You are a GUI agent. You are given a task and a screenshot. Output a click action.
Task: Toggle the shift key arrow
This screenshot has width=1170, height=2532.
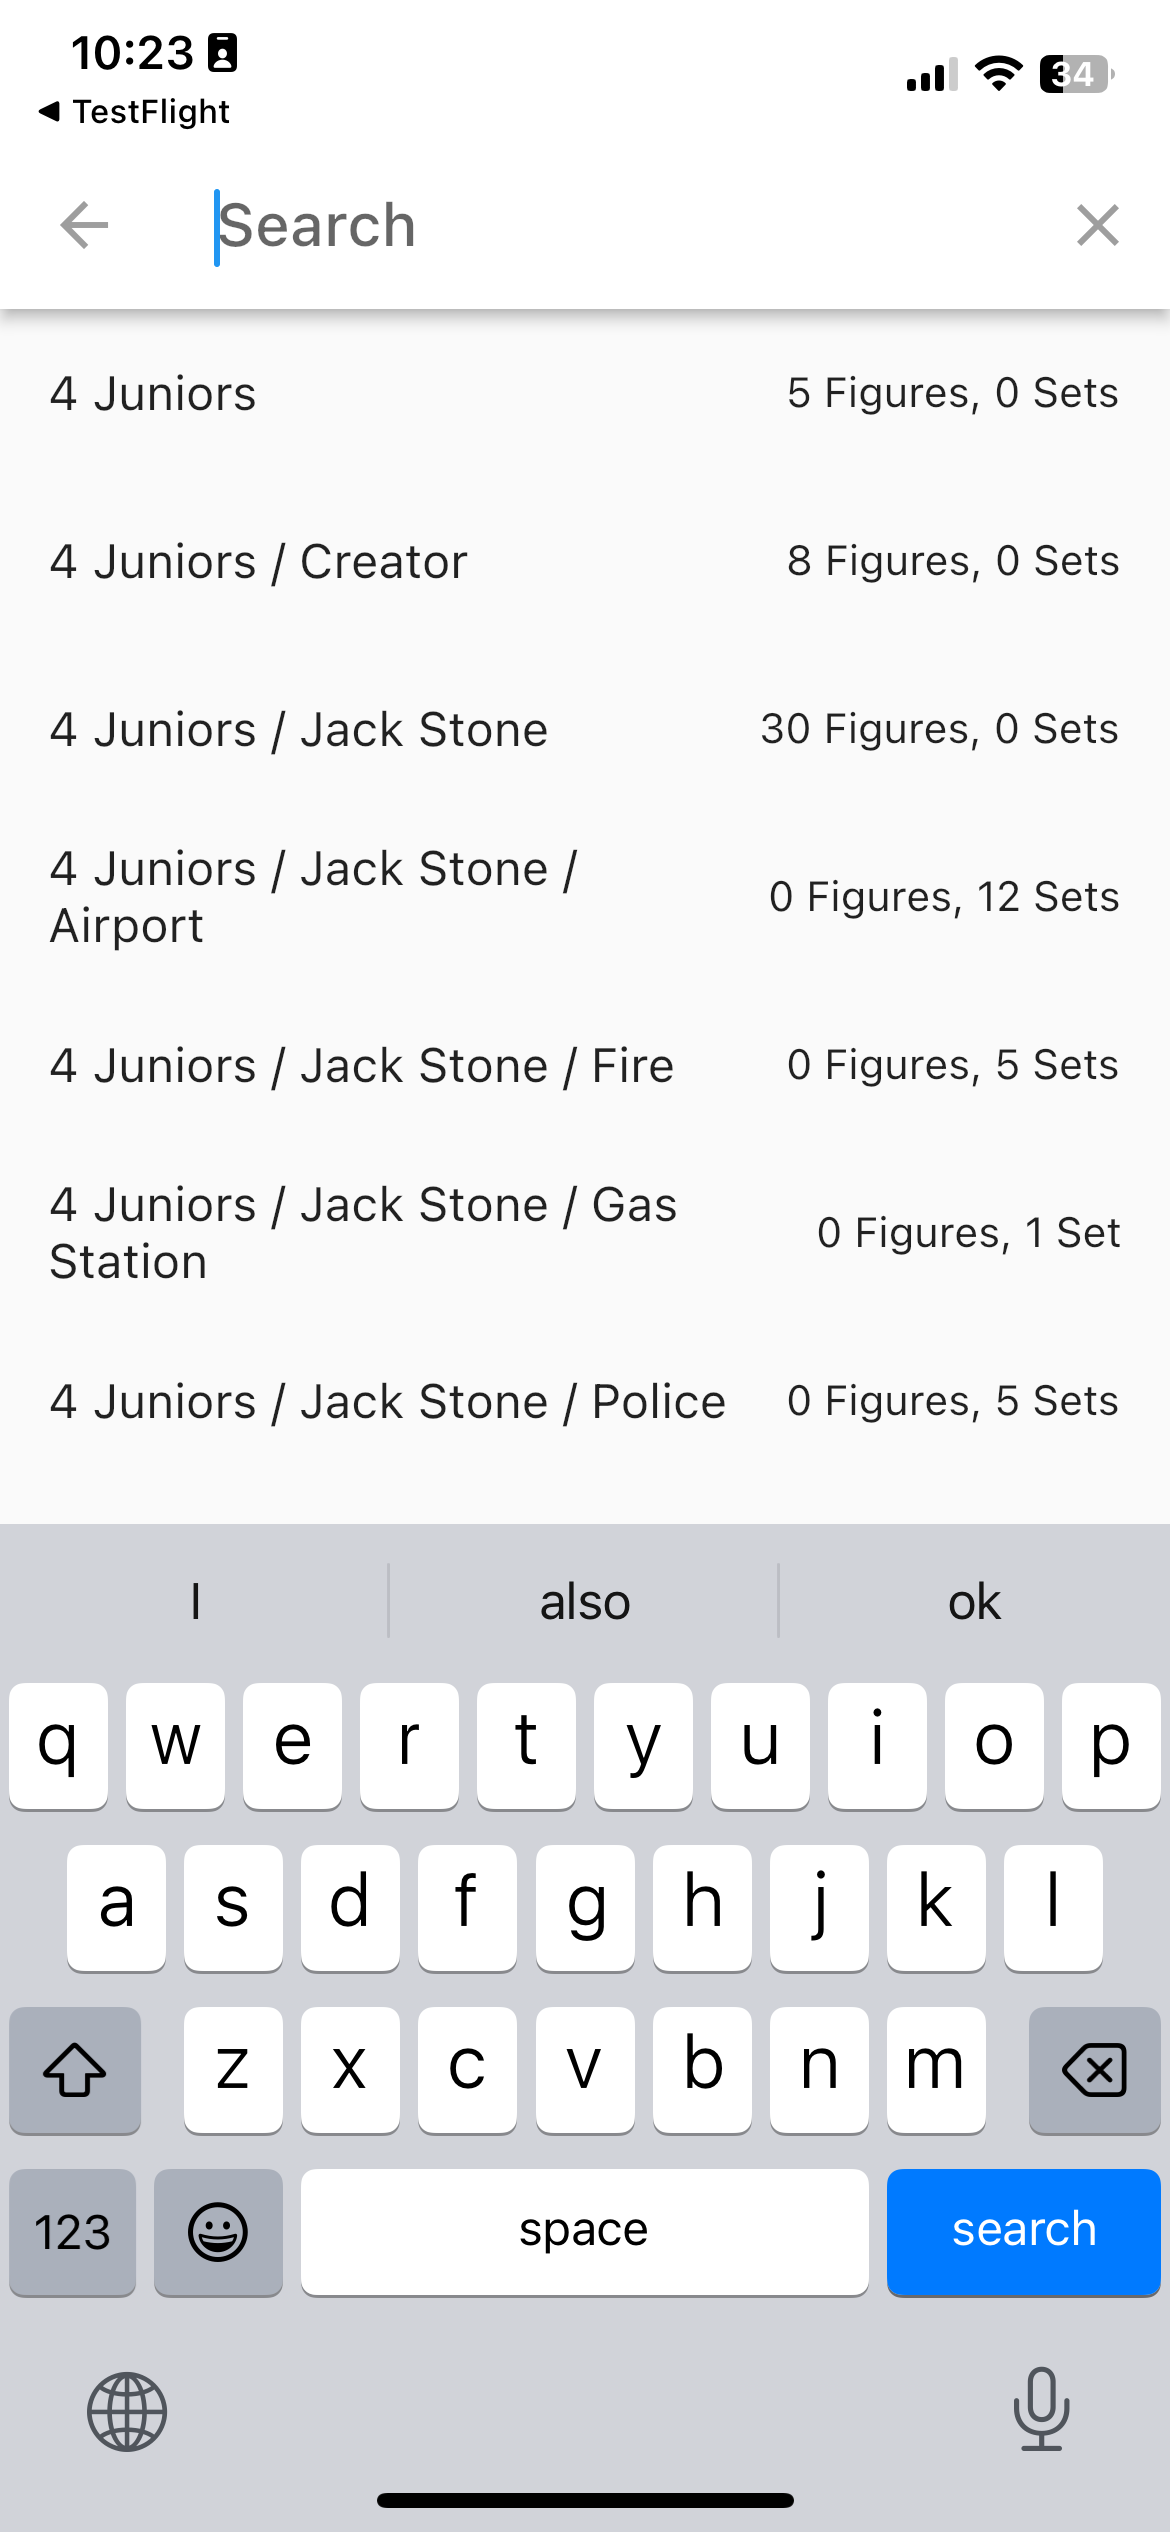coord(75,2070)
